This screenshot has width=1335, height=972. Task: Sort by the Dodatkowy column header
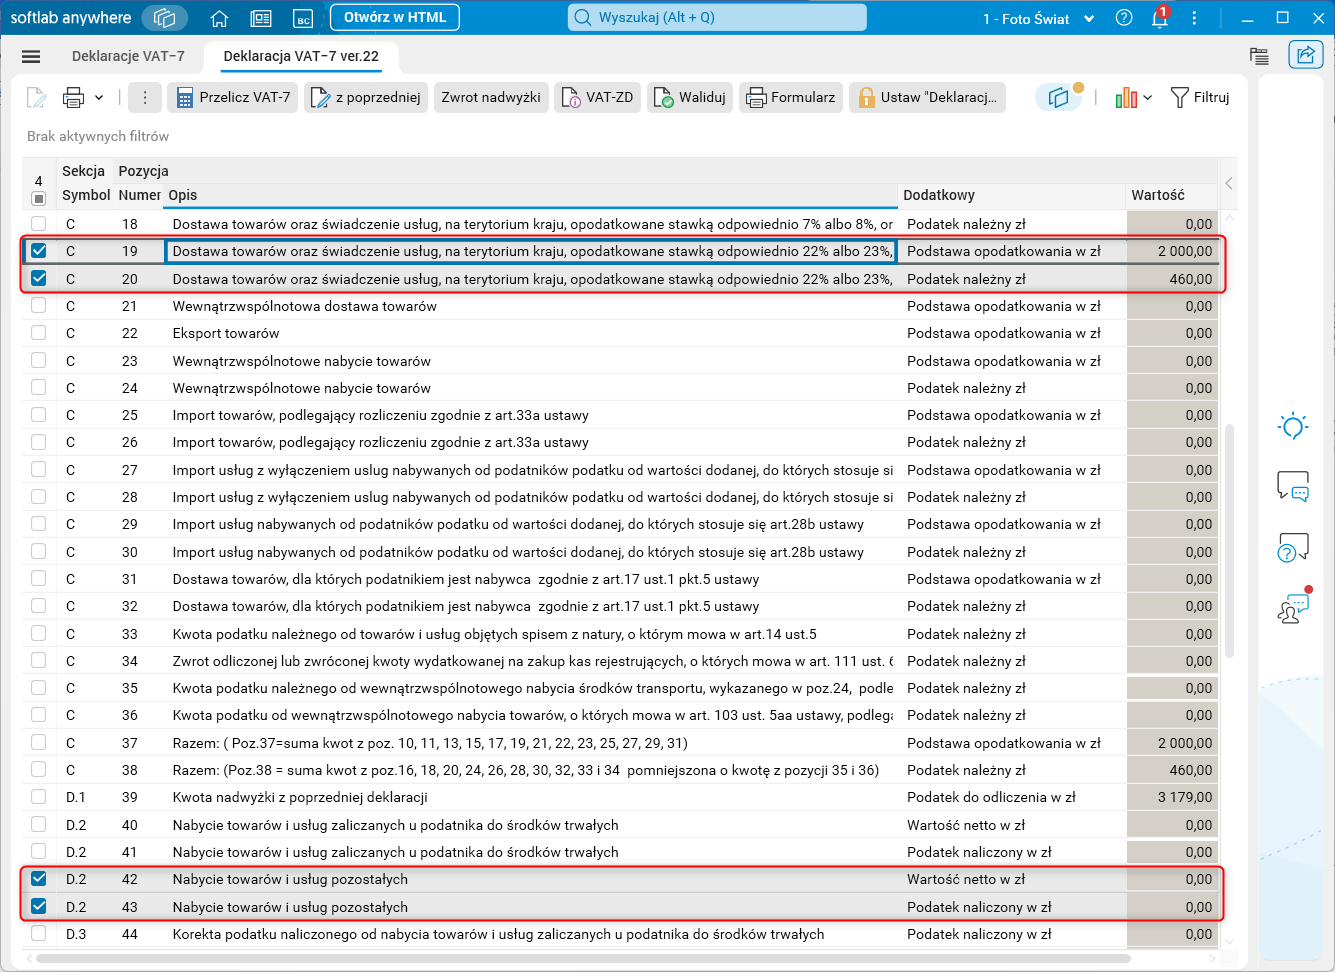point(1011,195)
